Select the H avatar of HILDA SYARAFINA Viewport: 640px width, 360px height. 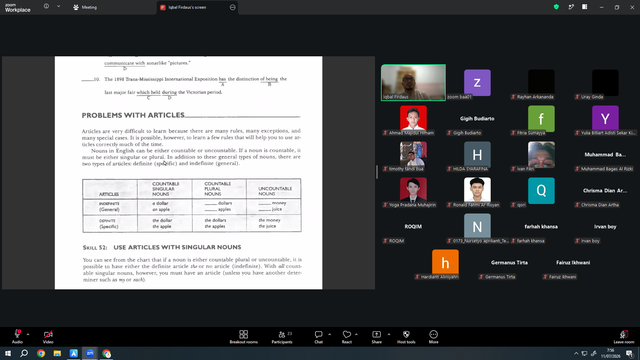[x=477, y=154]
